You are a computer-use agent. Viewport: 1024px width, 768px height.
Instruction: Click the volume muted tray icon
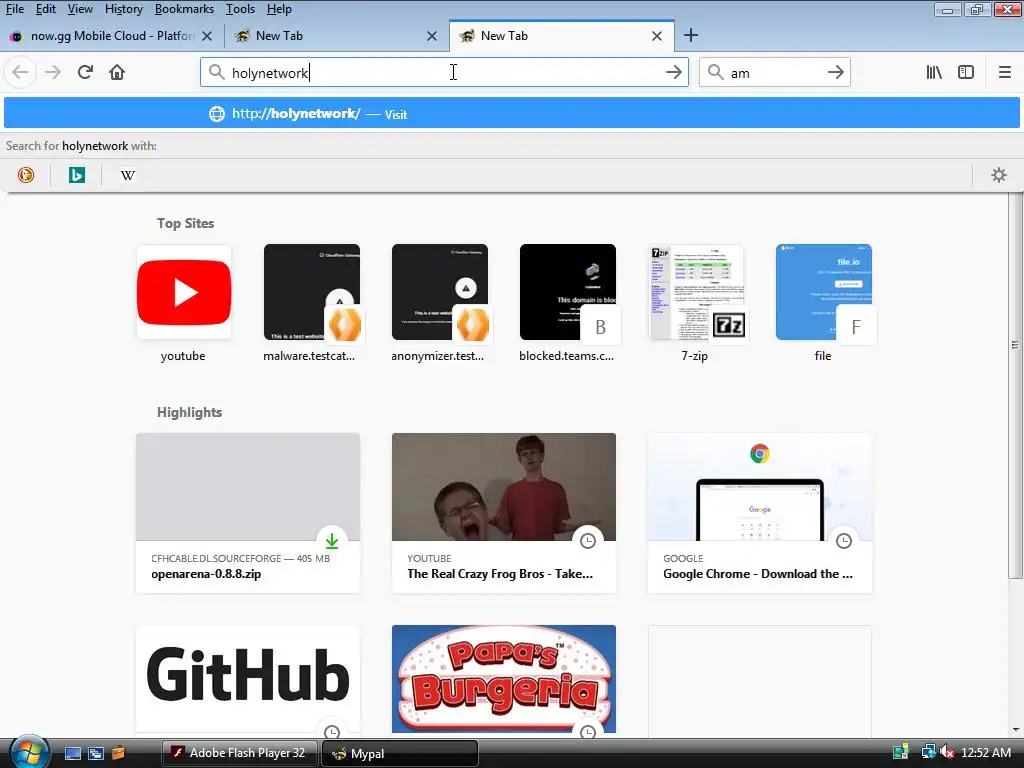click(x=948, y=752)
